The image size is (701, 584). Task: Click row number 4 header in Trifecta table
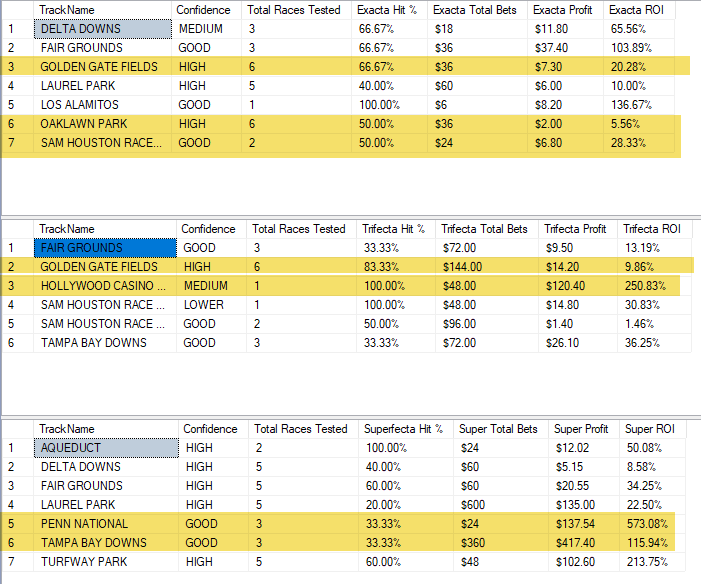pos(17,305)
